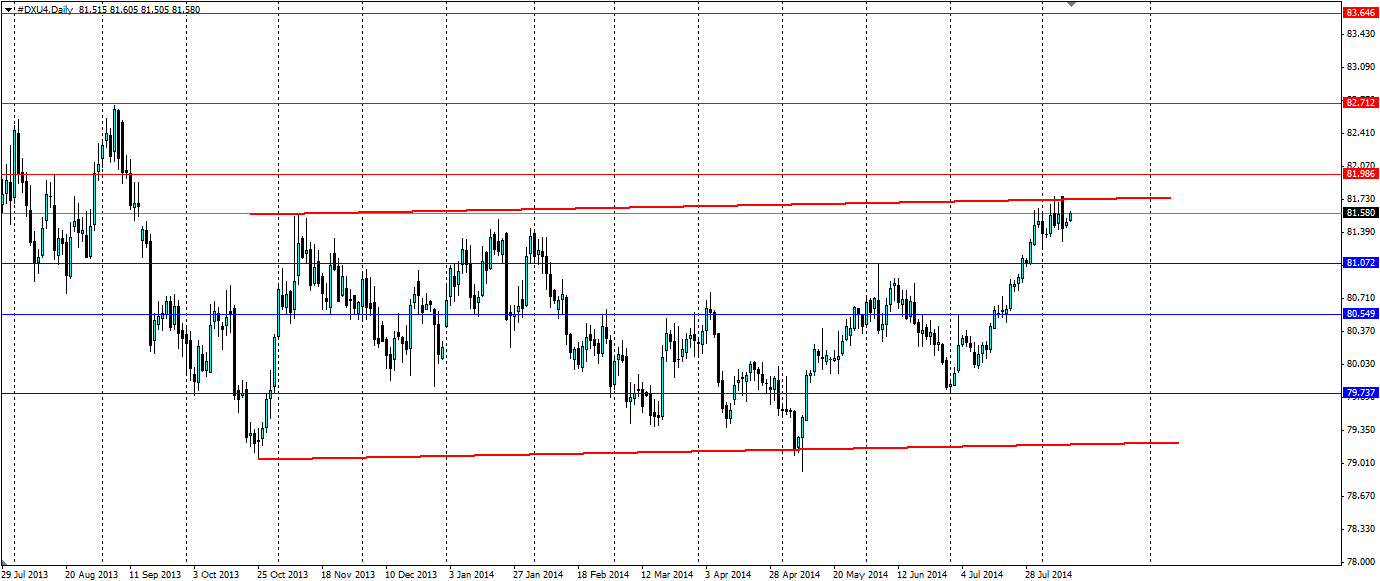Click the 29 Jul 2013 date label
This screenshot has width=1380, height=581.
[x=24, y=575]
